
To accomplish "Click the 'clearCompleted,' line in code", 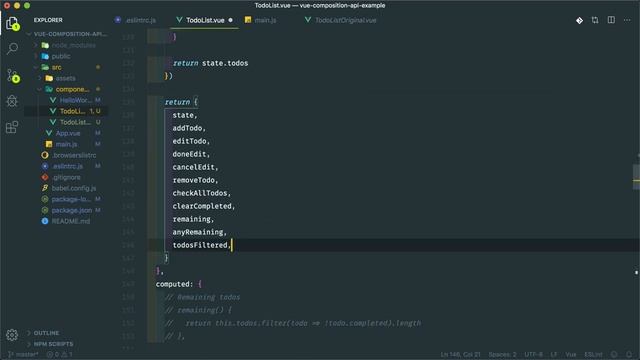I will (203, 206).
